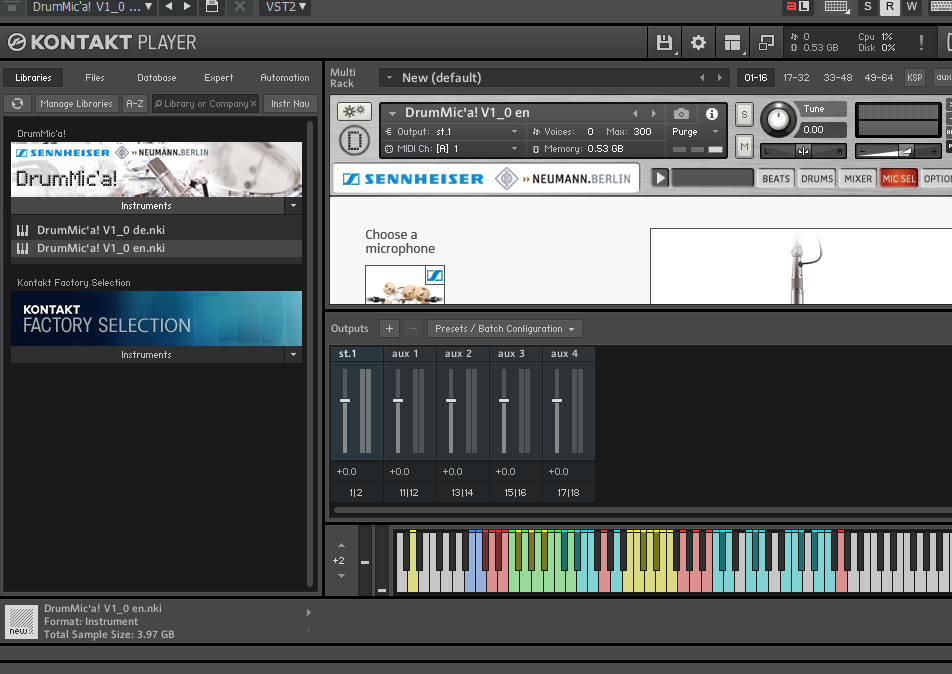Load DrumMic'a! V1_0 de.nki instrument
The width and height of the screenshot is (952, 674).
pyautogui.click(x=100, y=230)
